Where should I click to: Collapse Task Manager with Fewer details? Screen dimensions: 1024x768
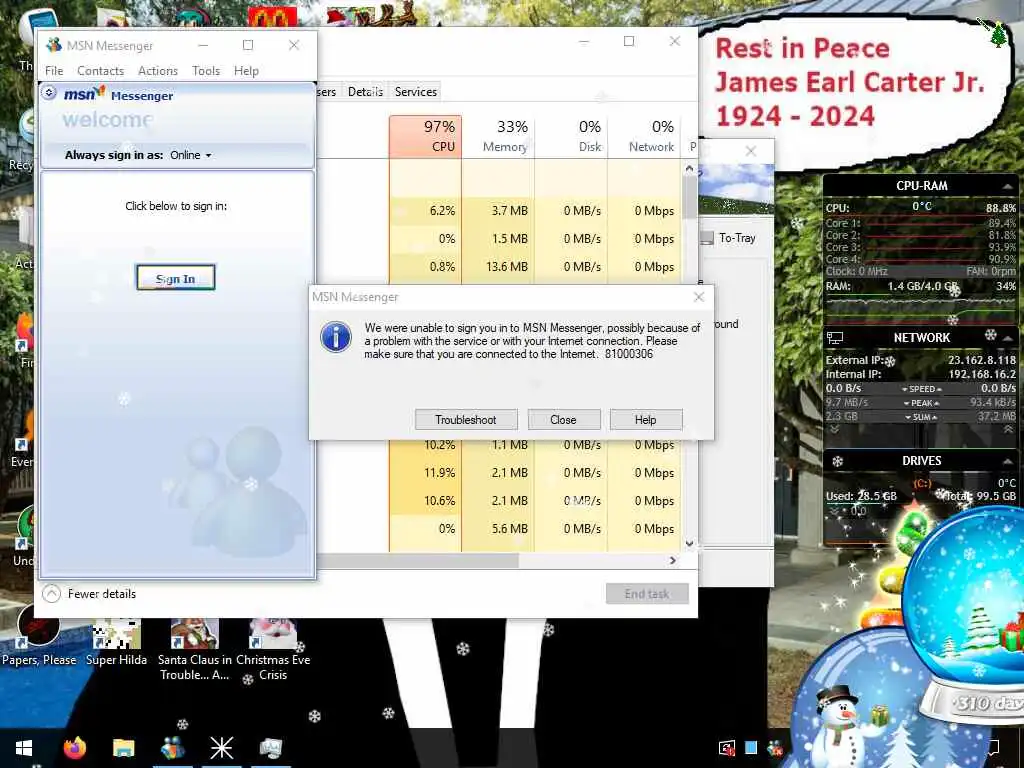pyautogui.click(x=89, y=594)
